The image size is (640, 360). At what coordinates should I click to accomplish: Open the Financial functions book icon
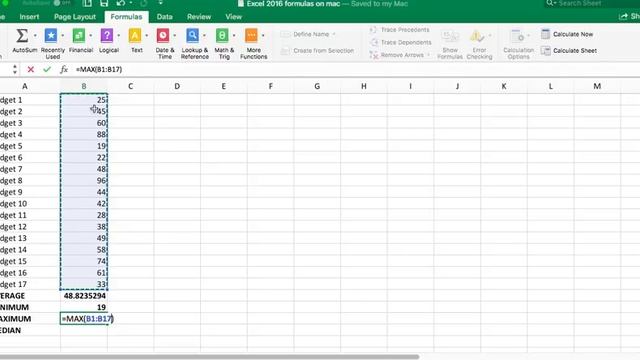(79, 36)
